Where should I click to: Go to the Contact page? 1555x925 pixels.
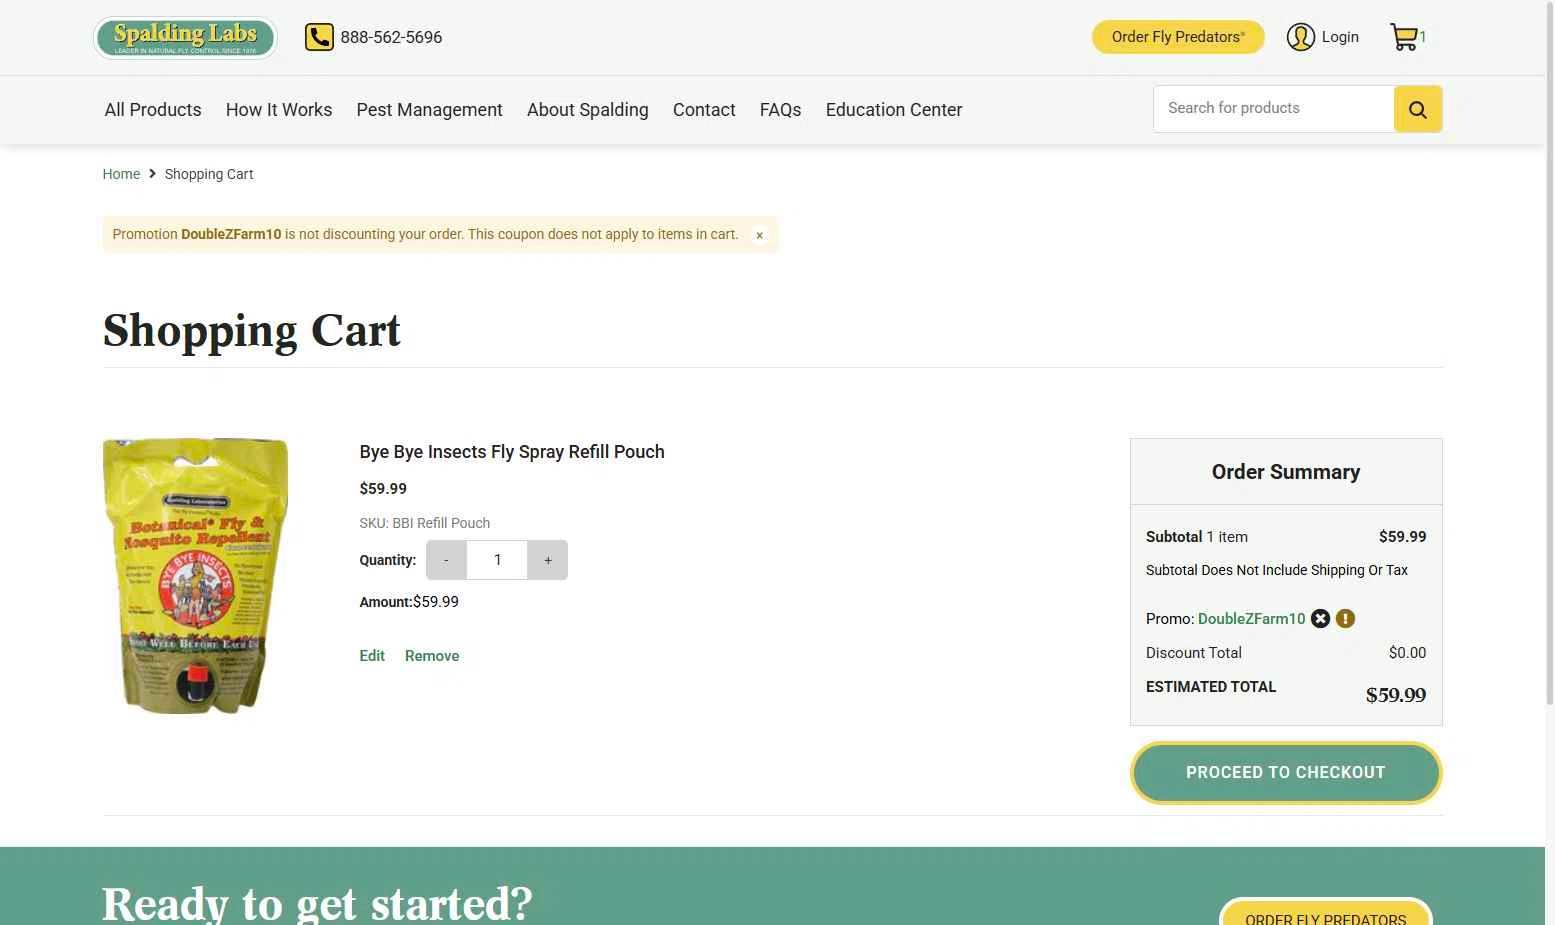(704, 110)
